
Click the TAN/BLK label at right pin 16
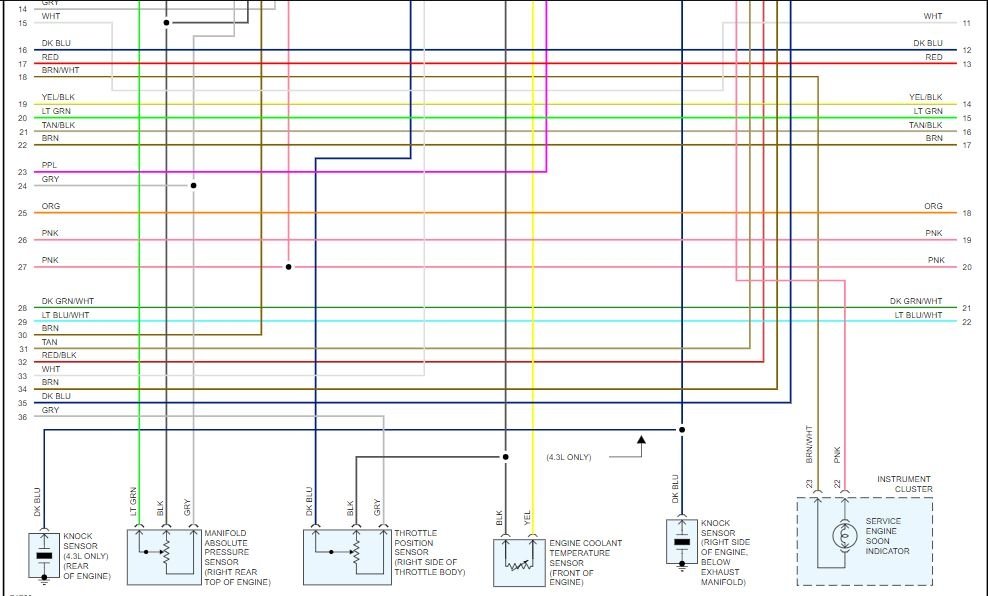[926, 125]
